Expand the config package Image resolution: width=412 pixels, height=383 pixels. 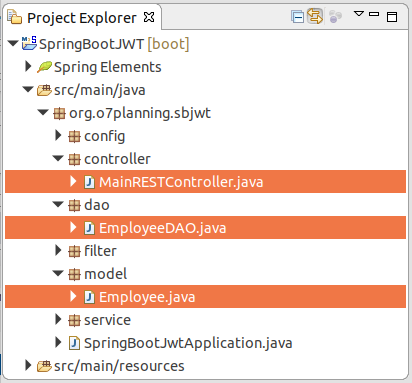58,135
